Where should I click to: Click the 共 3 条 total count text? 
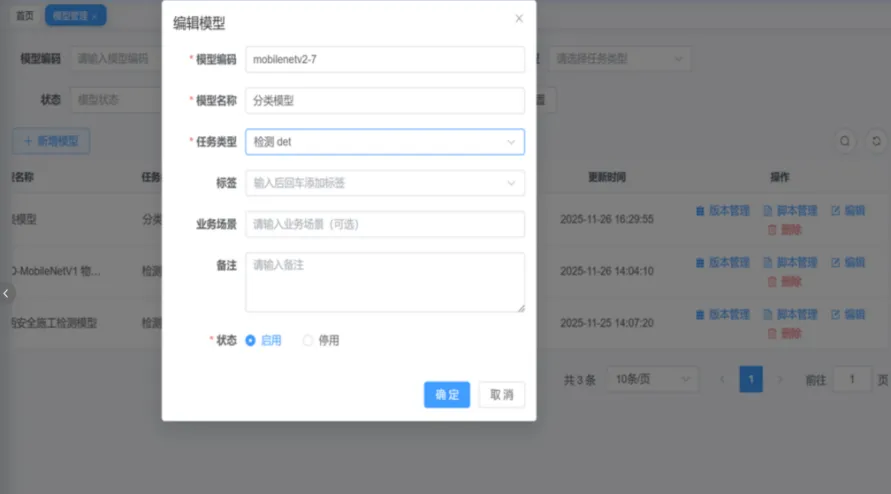(x=580, y=380)
